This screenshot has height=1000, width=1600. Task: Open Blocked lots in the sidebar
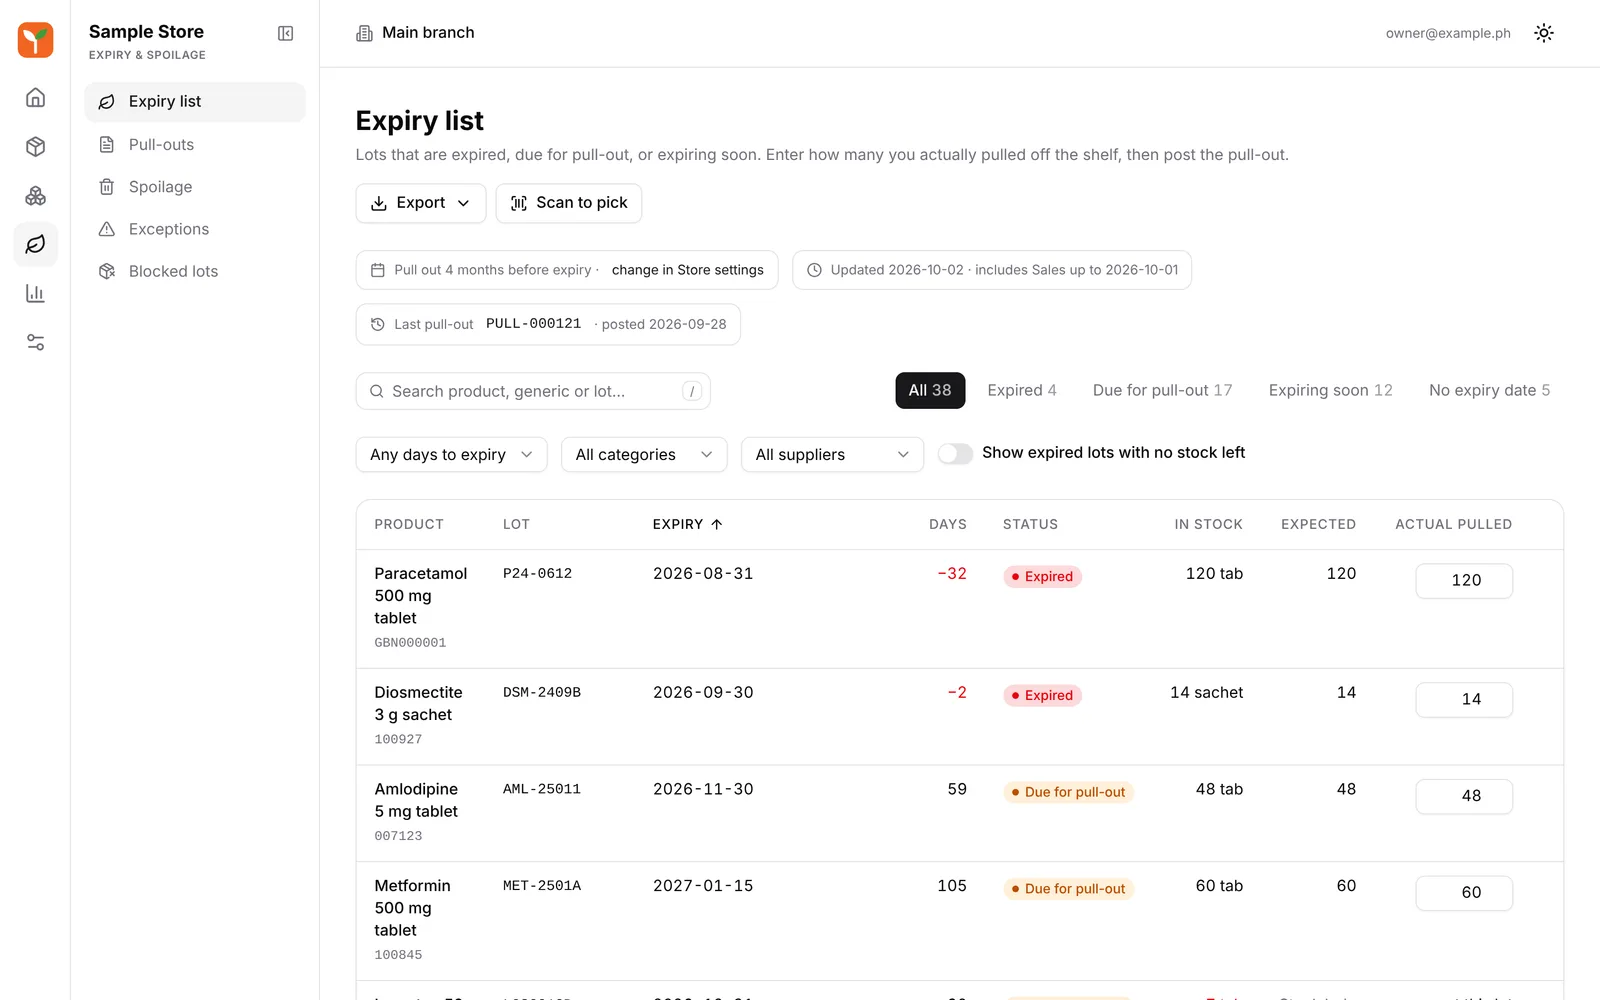pos(195,271)
